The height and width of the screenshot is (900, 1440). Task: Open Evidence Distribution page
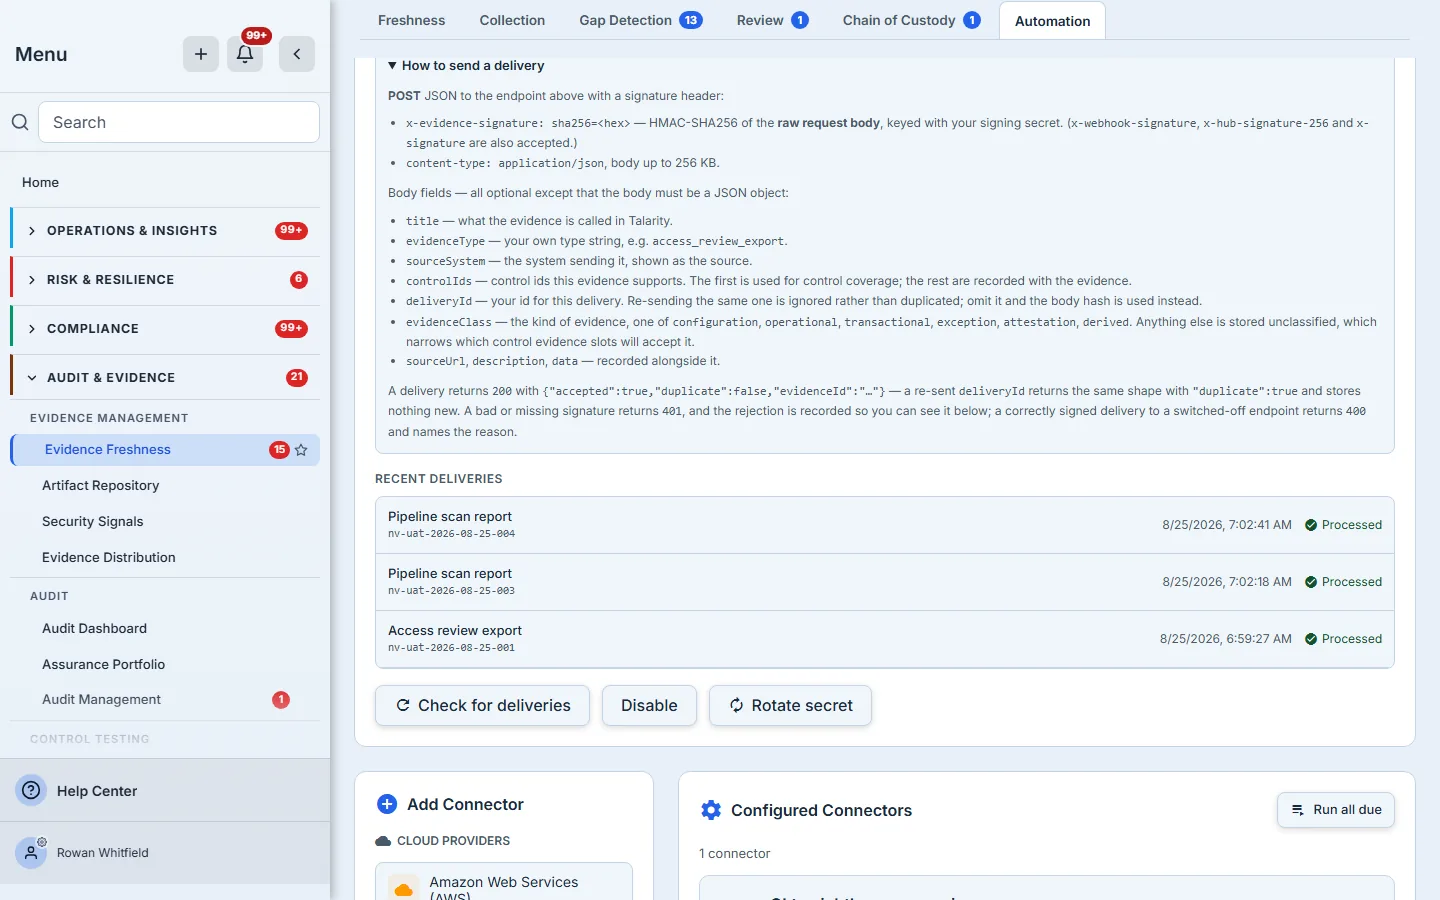(x=165, y=558)
